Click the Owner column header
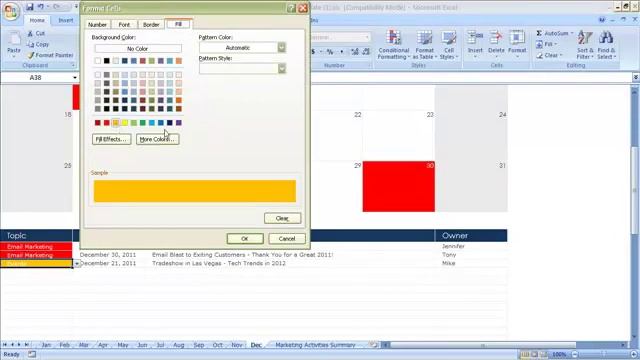Image resolution: width=640 pixels, height=360 pixels. point(471,236)
